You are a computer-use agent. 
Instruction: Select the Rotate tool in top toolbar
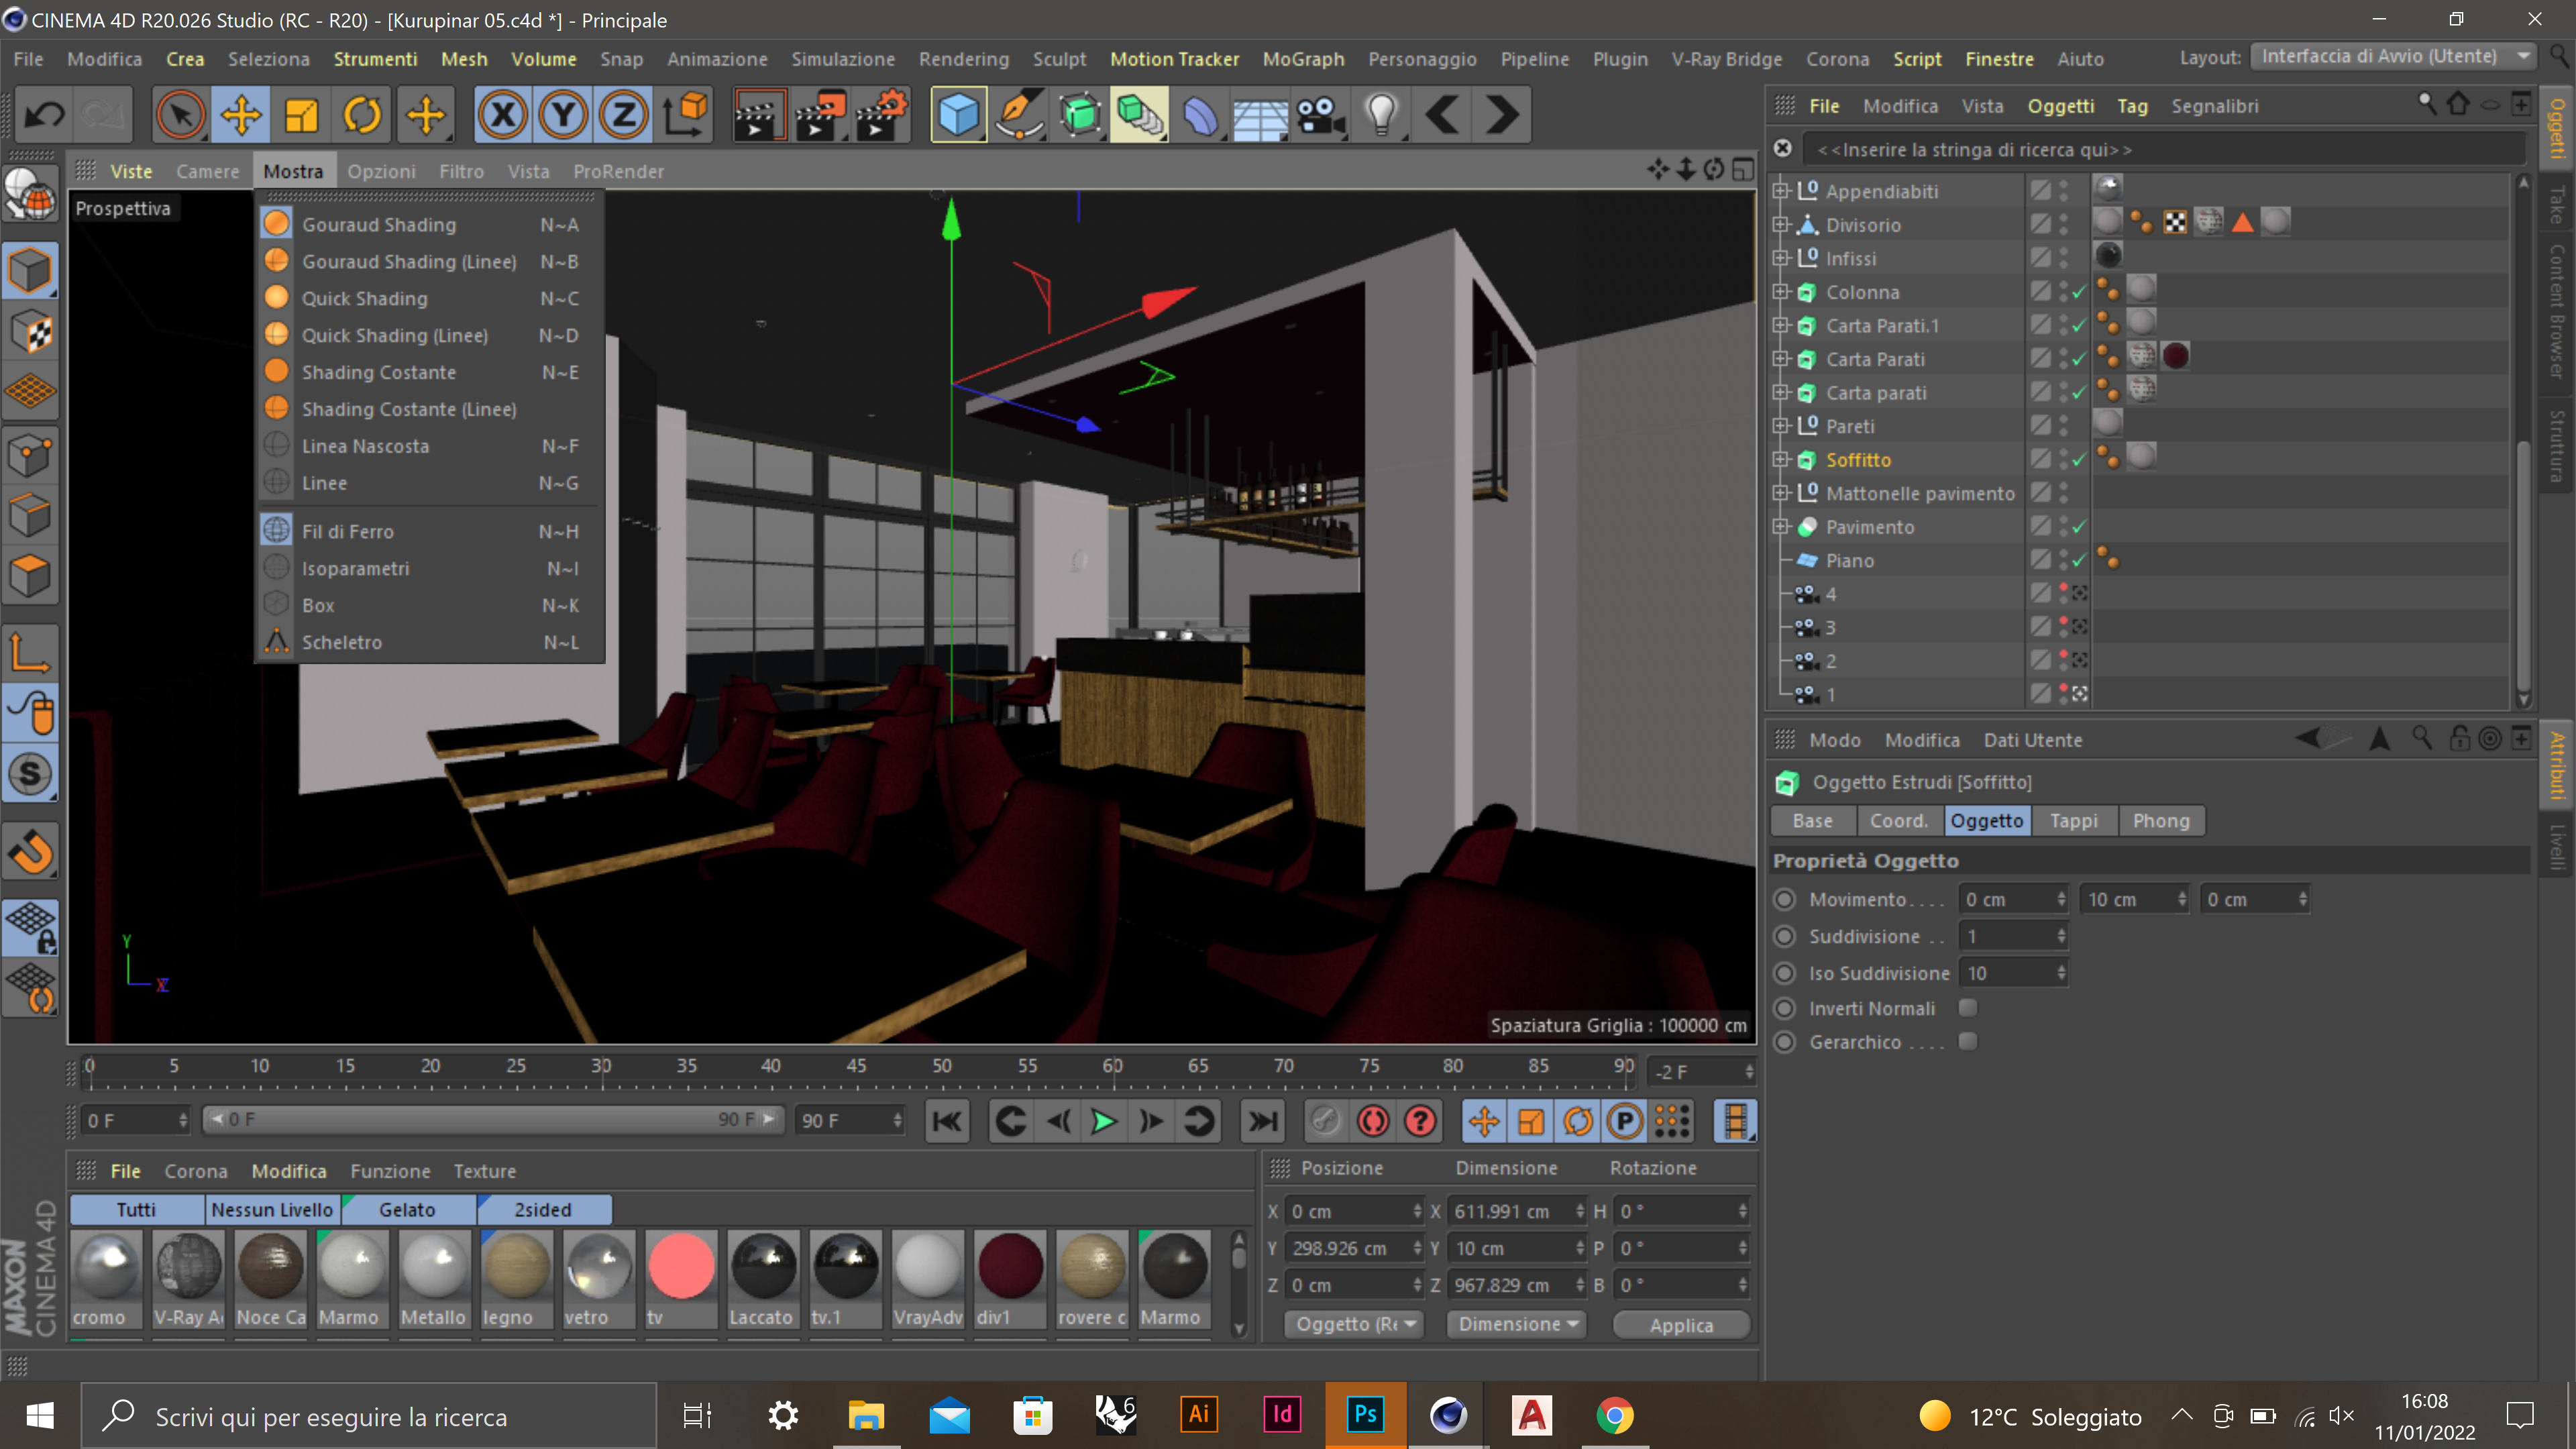[362, 115]
